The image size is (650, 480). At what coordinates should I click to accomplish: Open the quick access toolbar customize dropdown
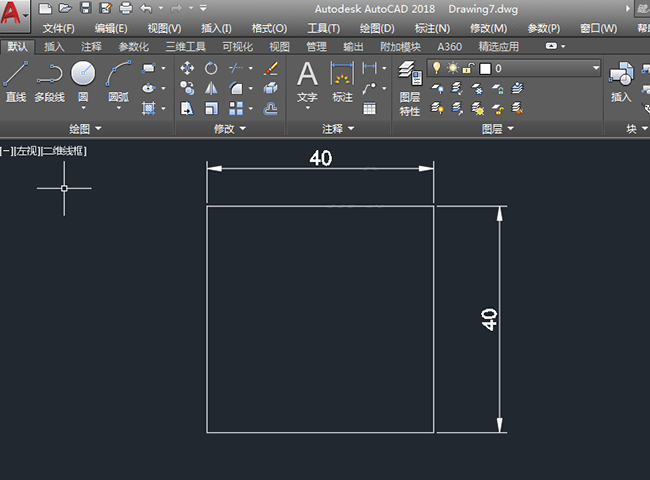[x=203, y=8]
